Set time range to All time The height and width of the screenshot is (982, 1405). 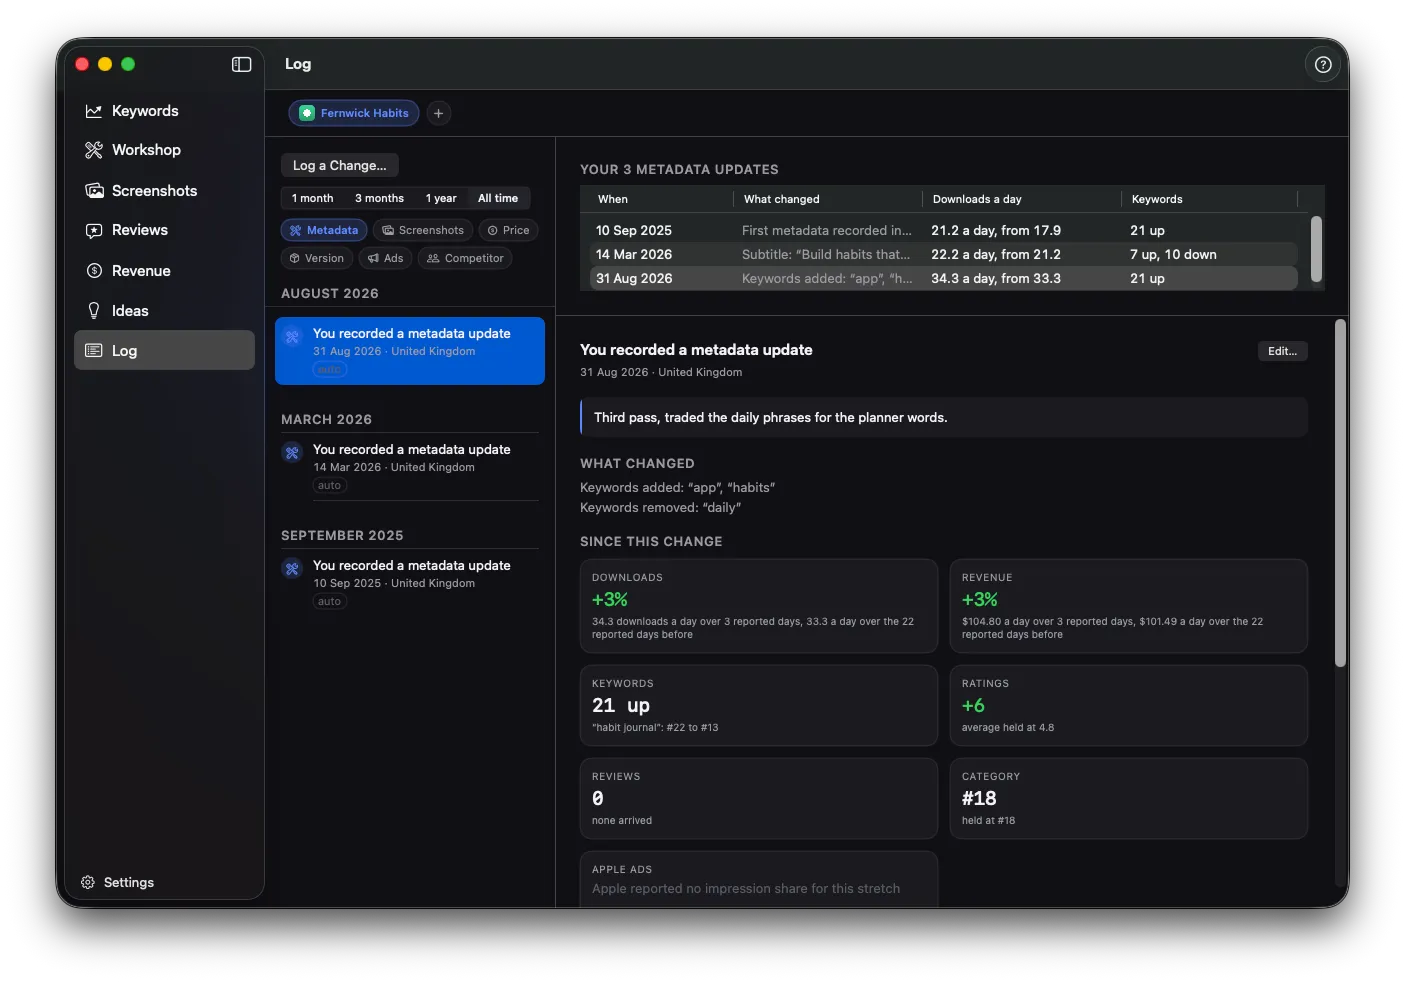pyautogui.click(x=498, y=198)
